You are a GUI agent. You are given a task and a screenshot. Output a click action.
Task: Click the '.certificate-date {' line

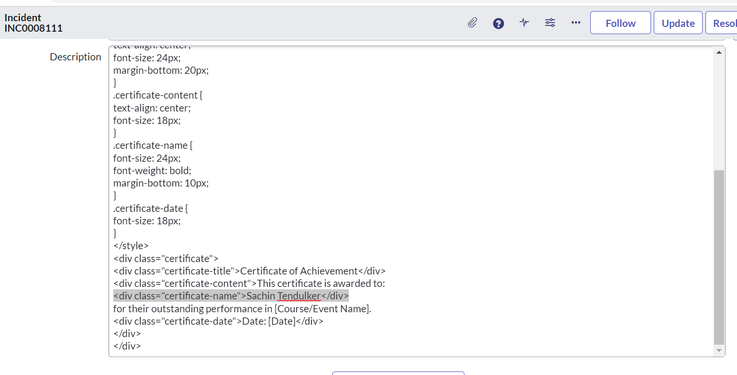150,208
